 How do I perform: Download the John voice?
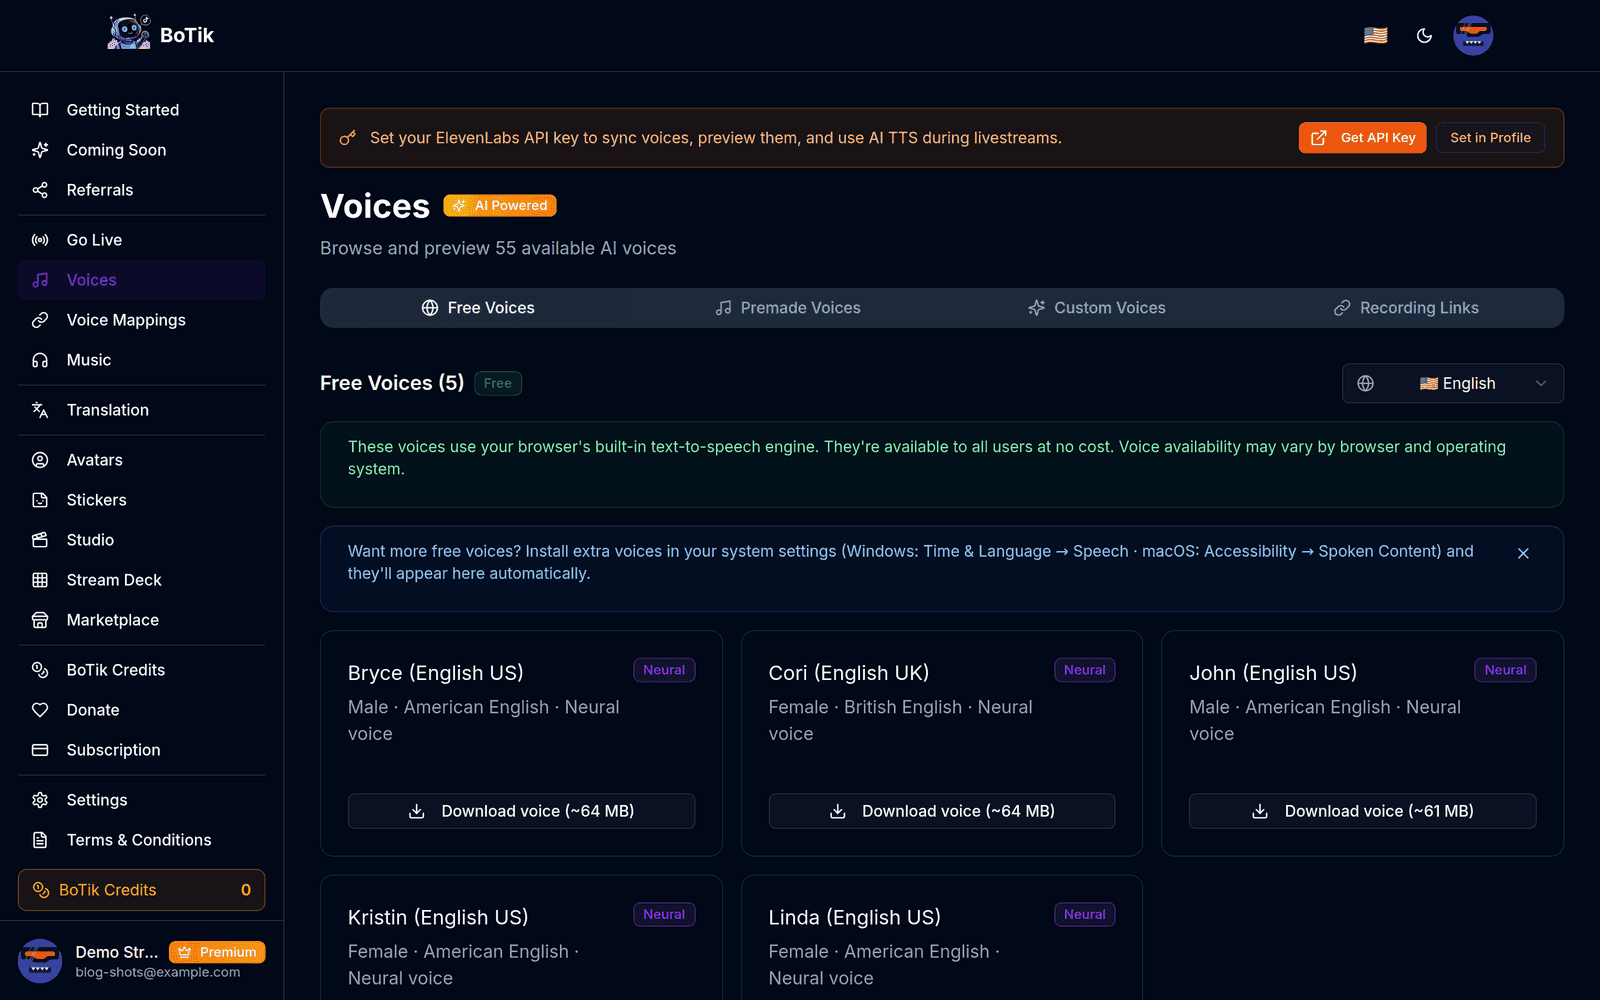click(x=1362, y=811)
